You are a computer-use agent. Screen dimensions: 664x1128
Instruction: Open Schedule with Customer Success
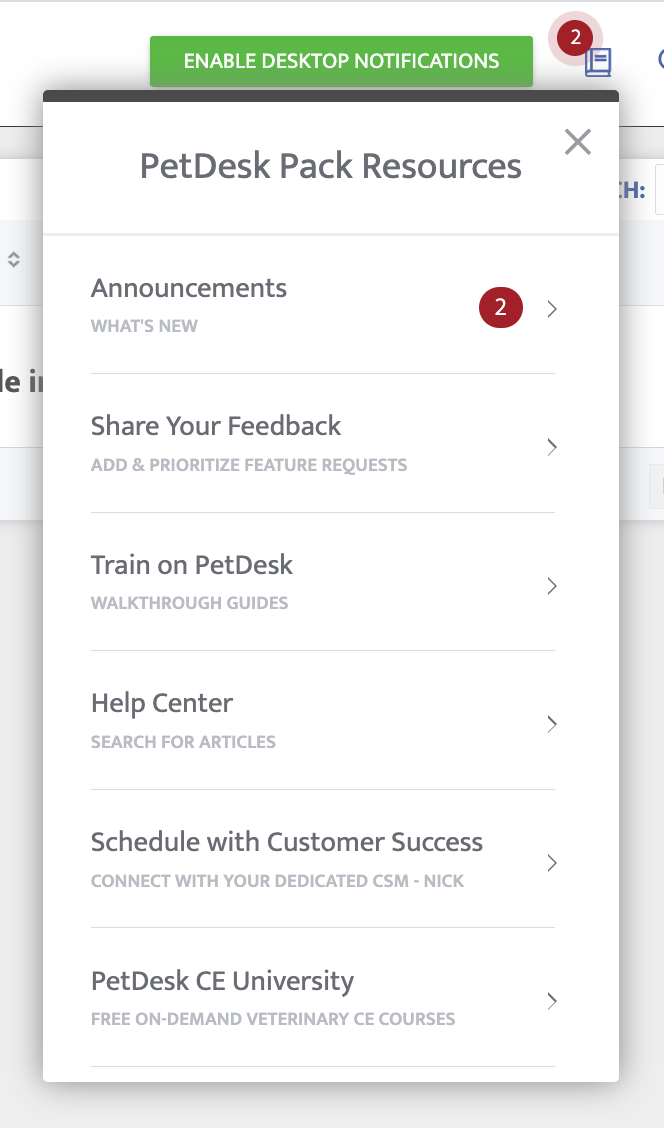pyautogui.click(x=287, y=842)
